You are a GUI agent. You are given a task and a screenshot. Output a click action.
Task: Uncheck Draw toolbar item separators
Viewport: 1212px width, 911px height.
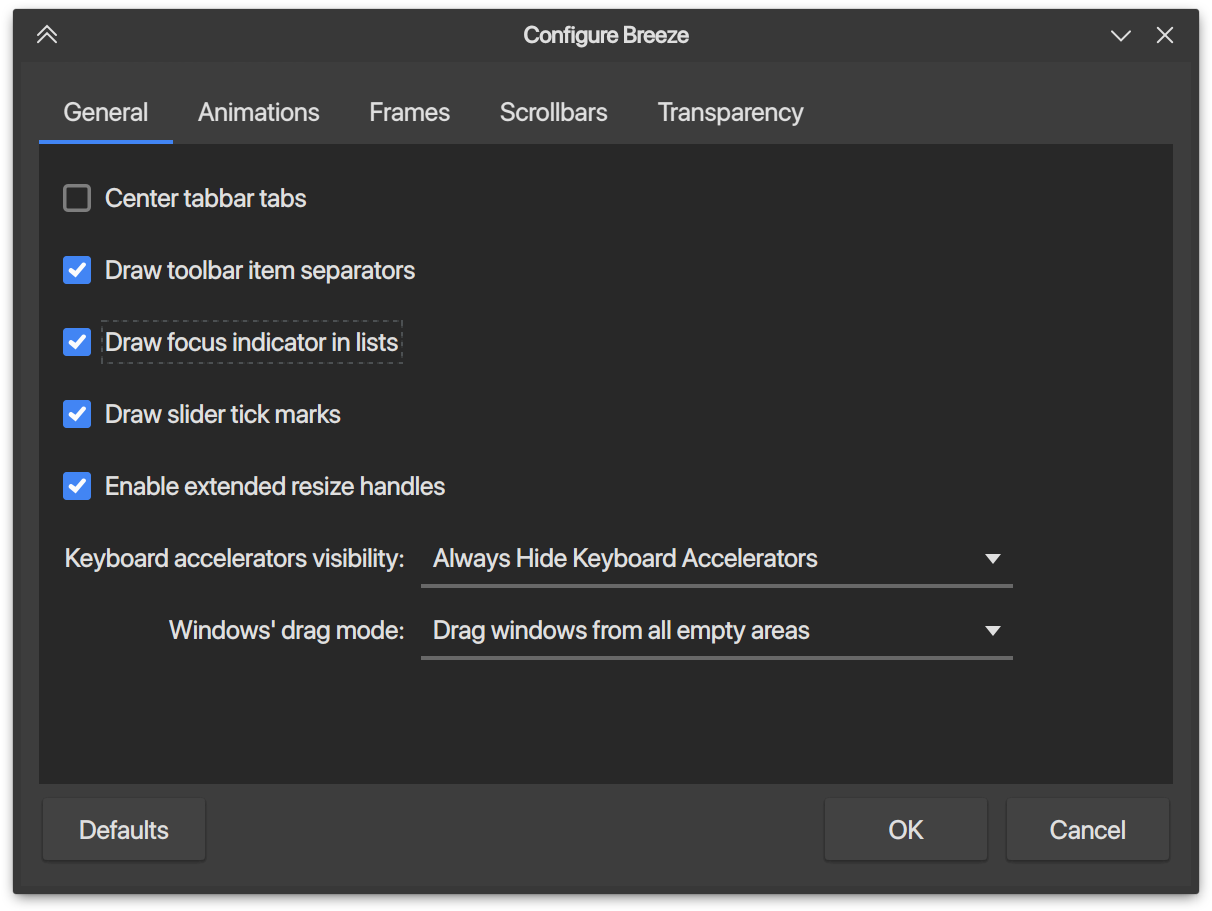77,270
